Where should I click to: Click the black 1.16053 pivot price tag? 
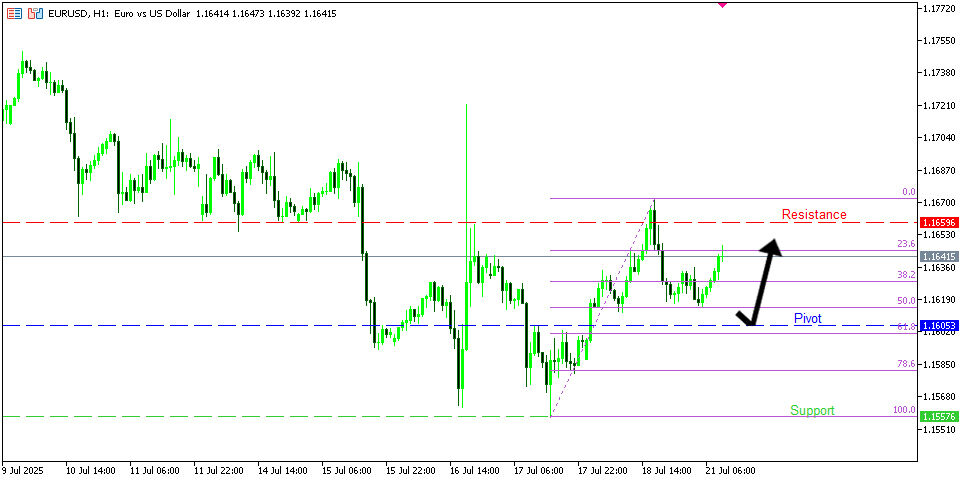[940, 326]
